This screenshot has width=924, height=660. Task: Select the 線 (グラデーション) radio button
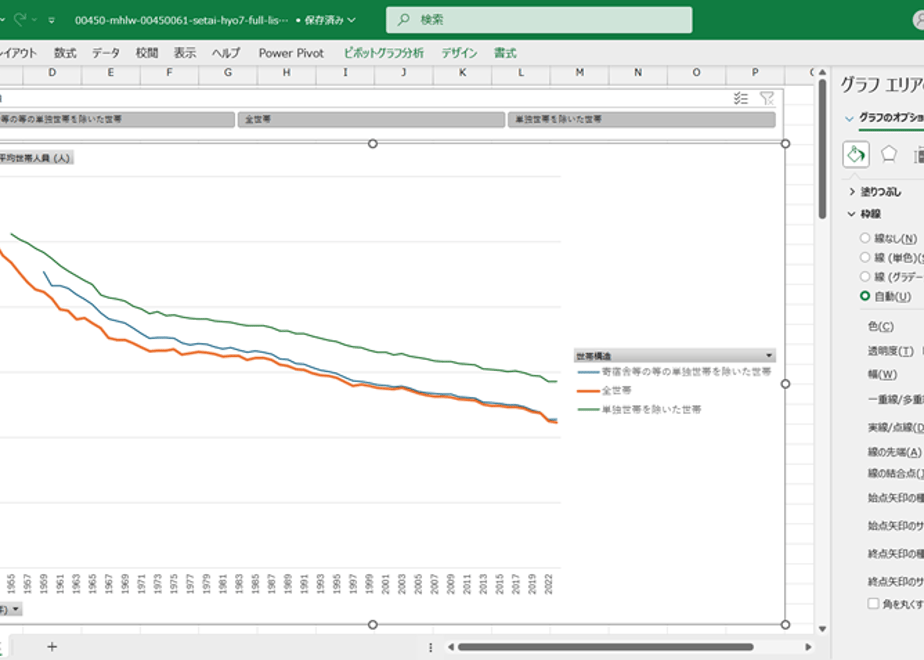[864, 276]
